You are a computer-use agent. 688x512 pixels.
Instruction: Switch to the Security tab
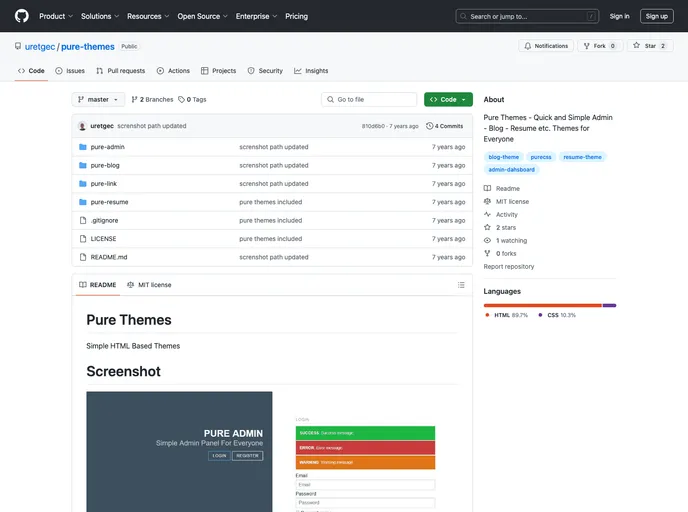265,71
